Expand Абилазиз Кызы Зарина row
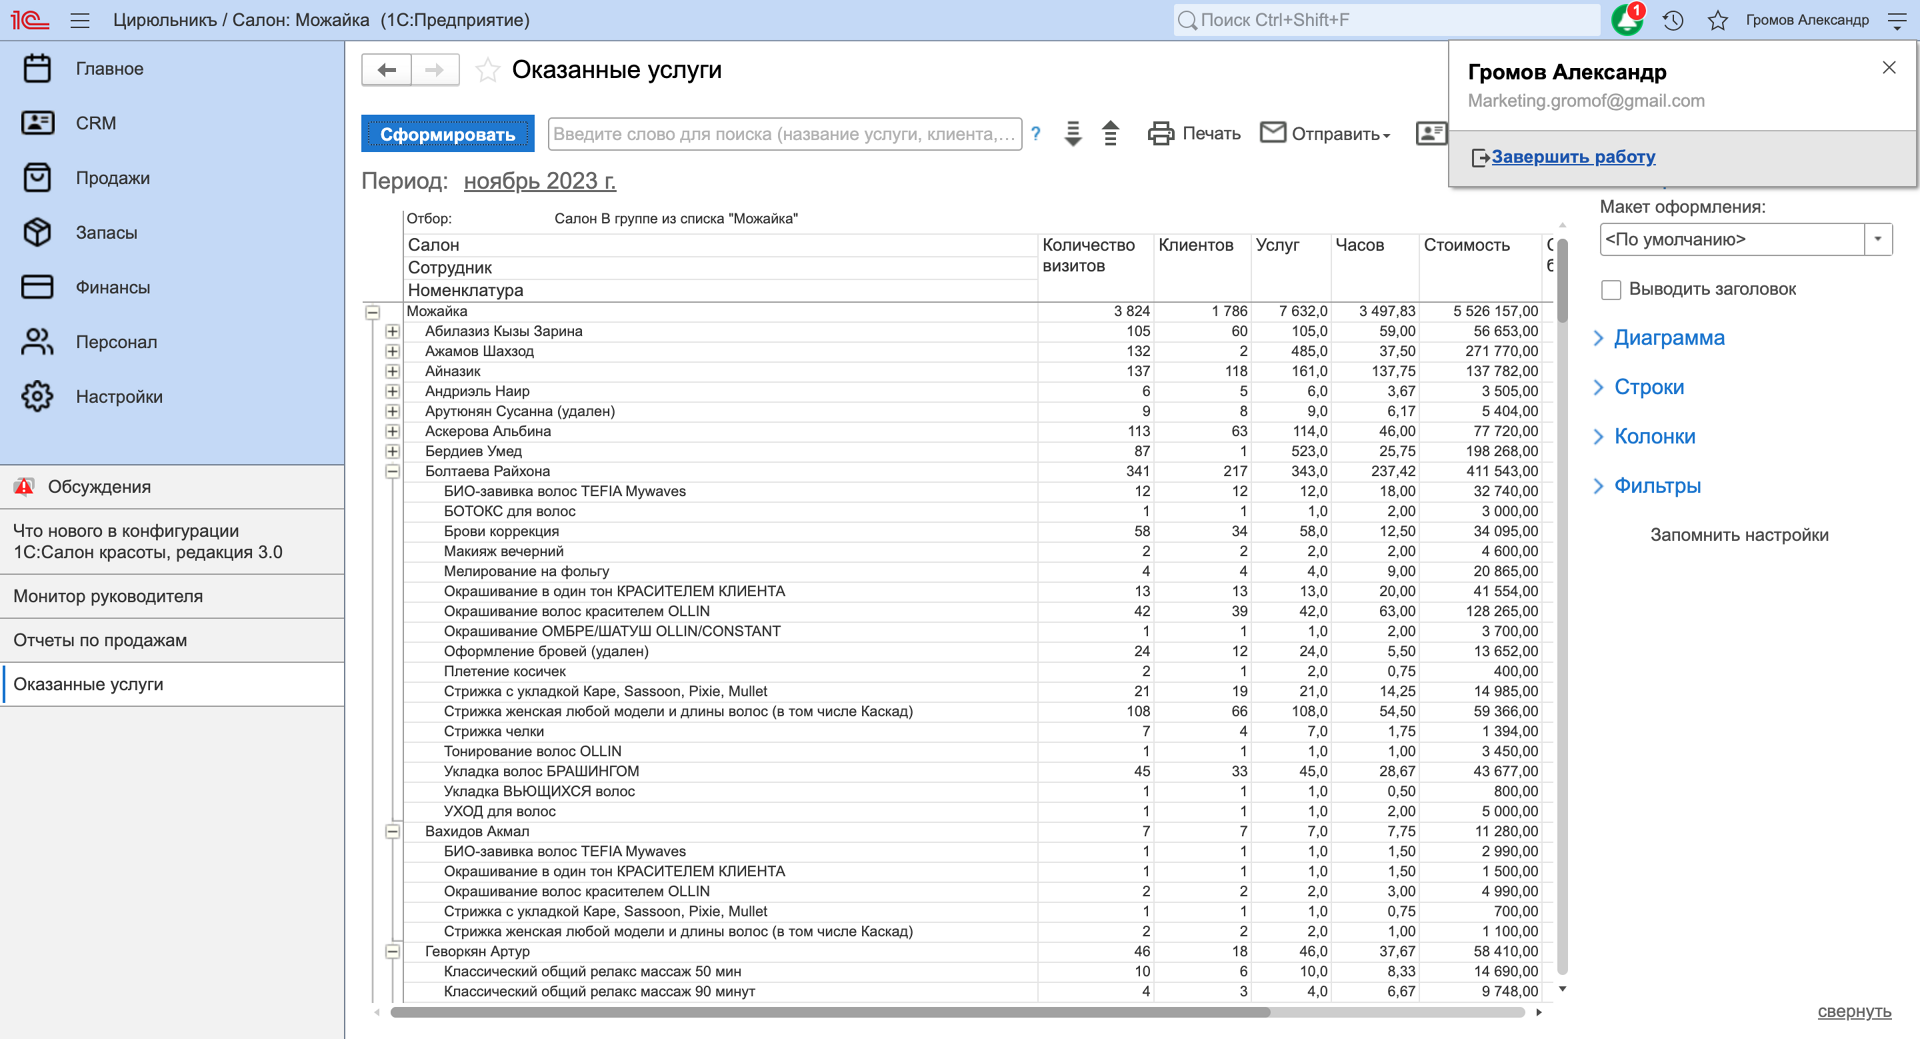Image resolution: width=1920 pixels, height=1039 pixels. 392,332
